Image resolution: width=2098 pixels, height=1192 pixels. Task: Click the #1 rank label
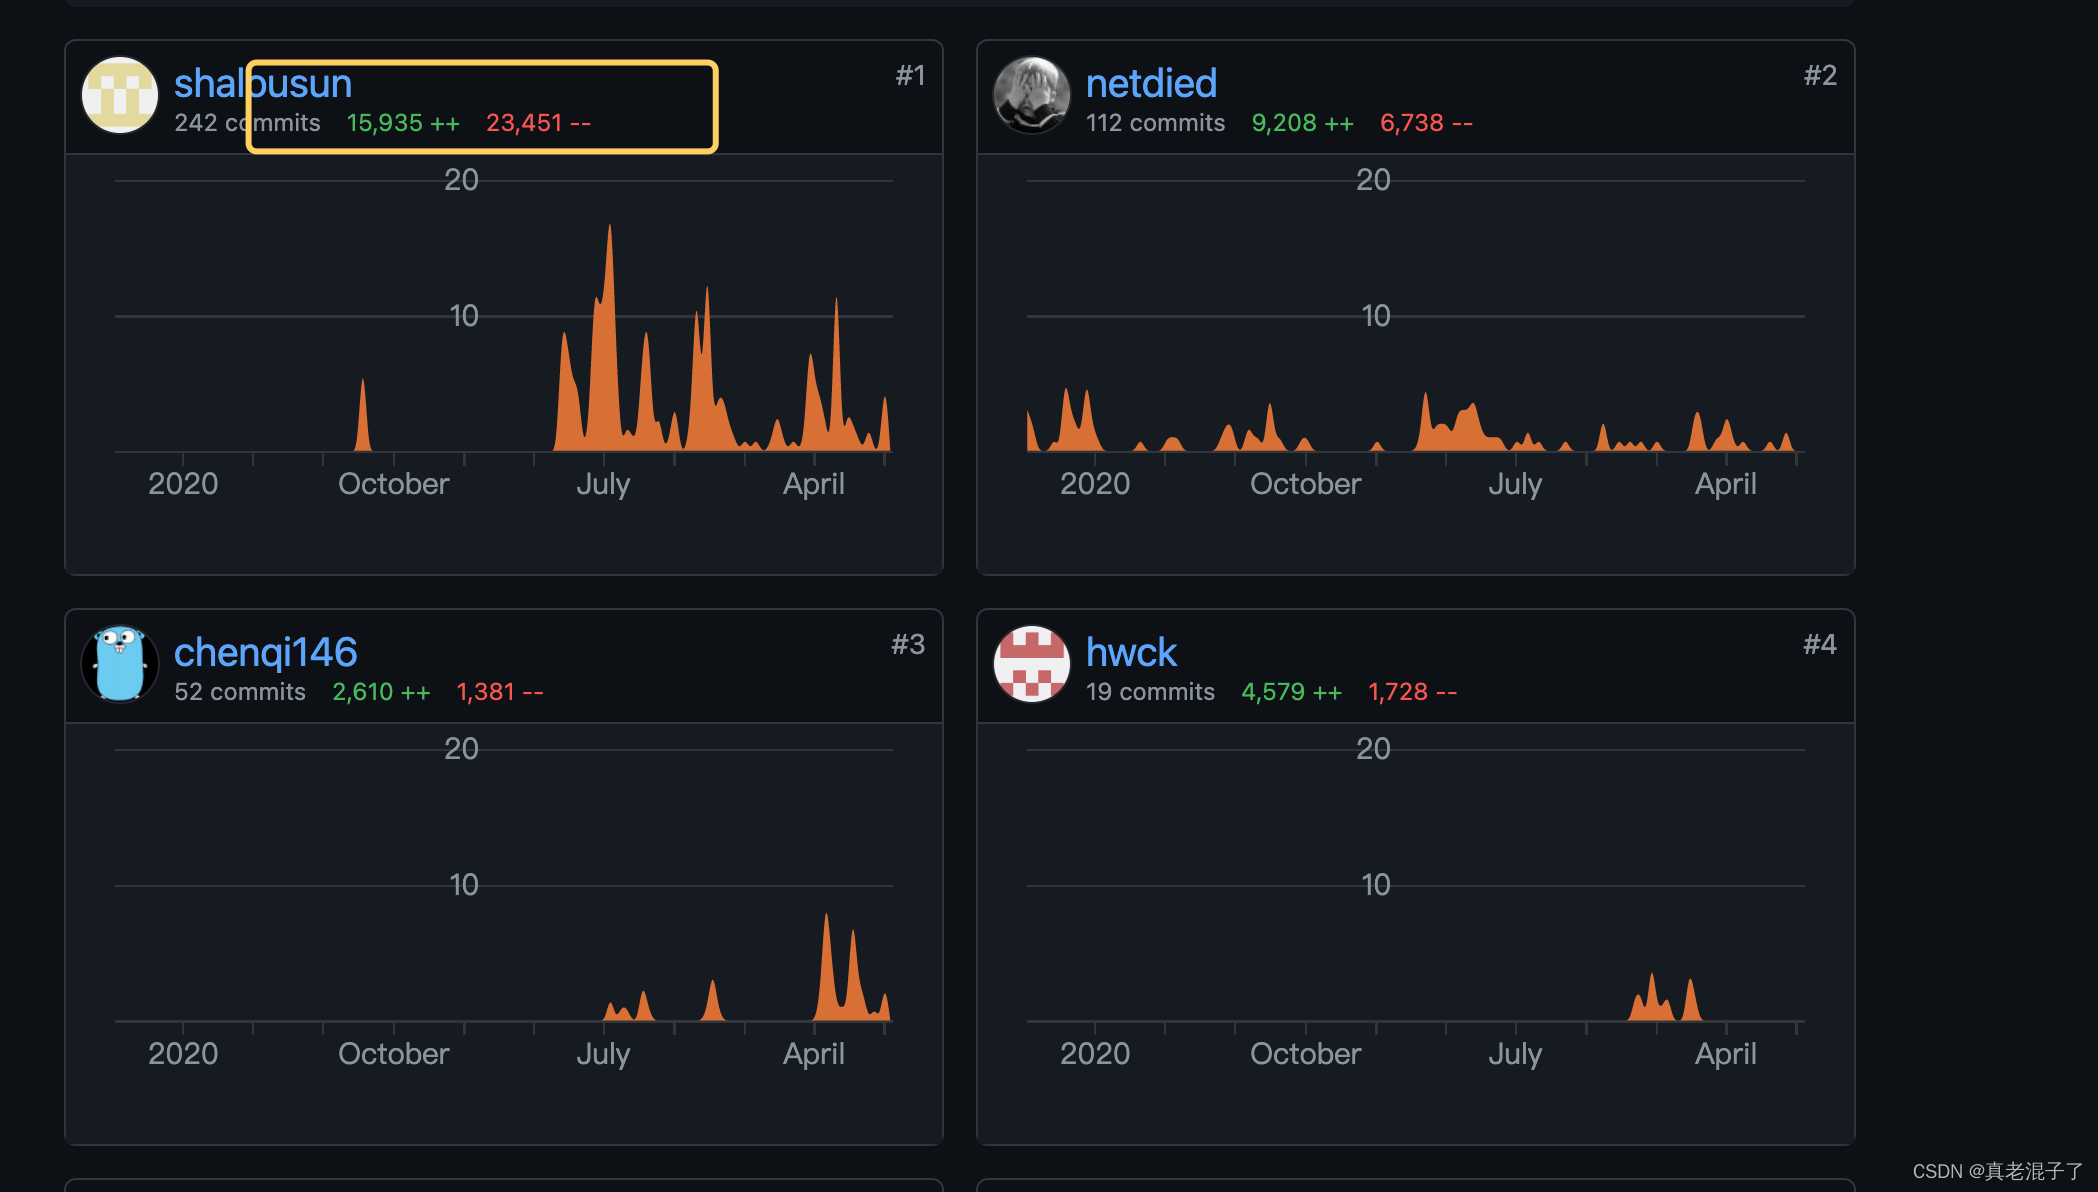(x=910, y=75)
